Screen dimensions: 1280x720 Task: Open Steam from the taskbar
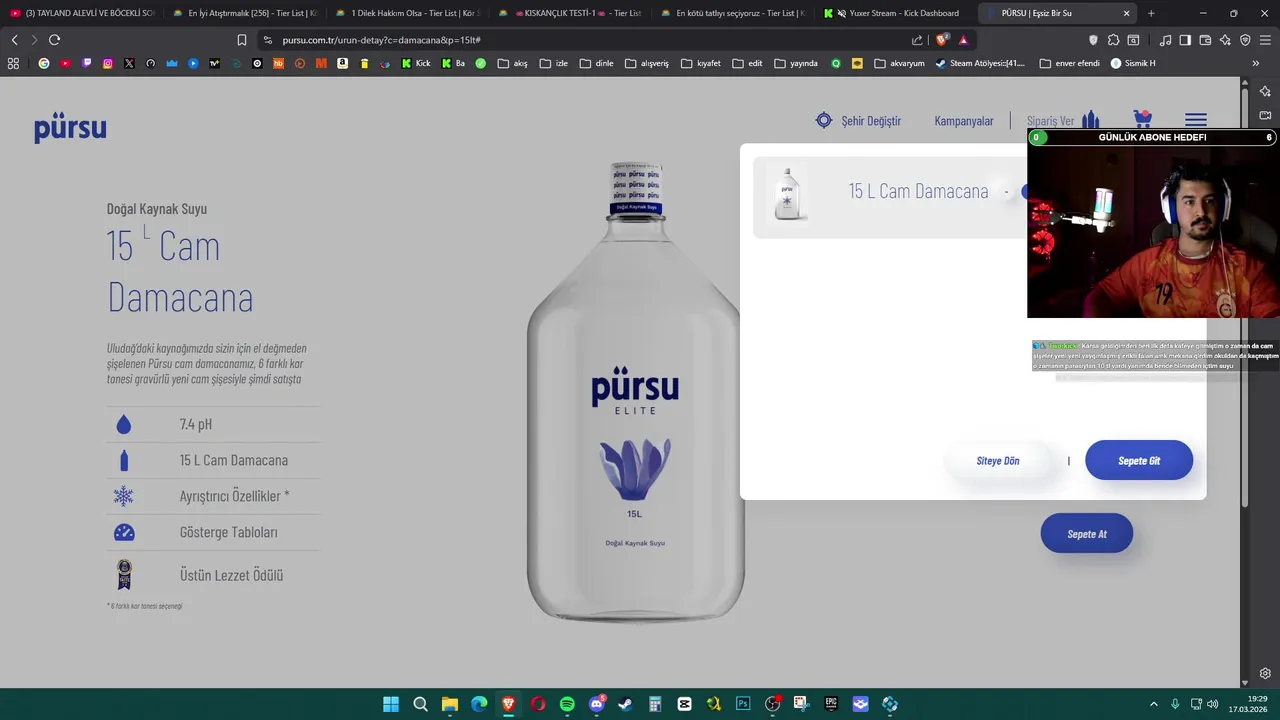625,704
